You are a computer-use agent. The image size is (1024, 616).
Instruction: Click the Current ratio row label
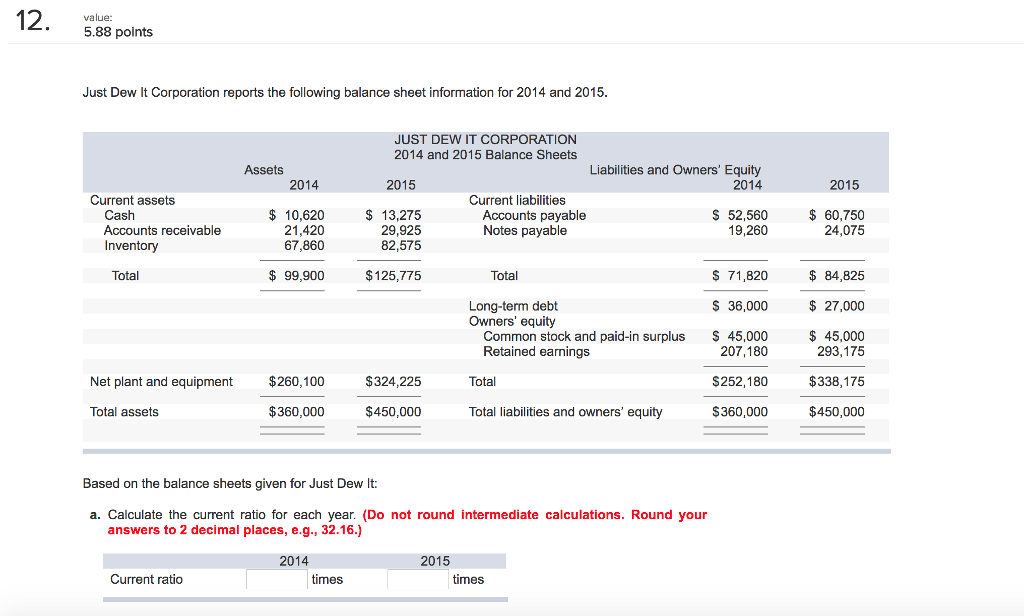point(146,579)
